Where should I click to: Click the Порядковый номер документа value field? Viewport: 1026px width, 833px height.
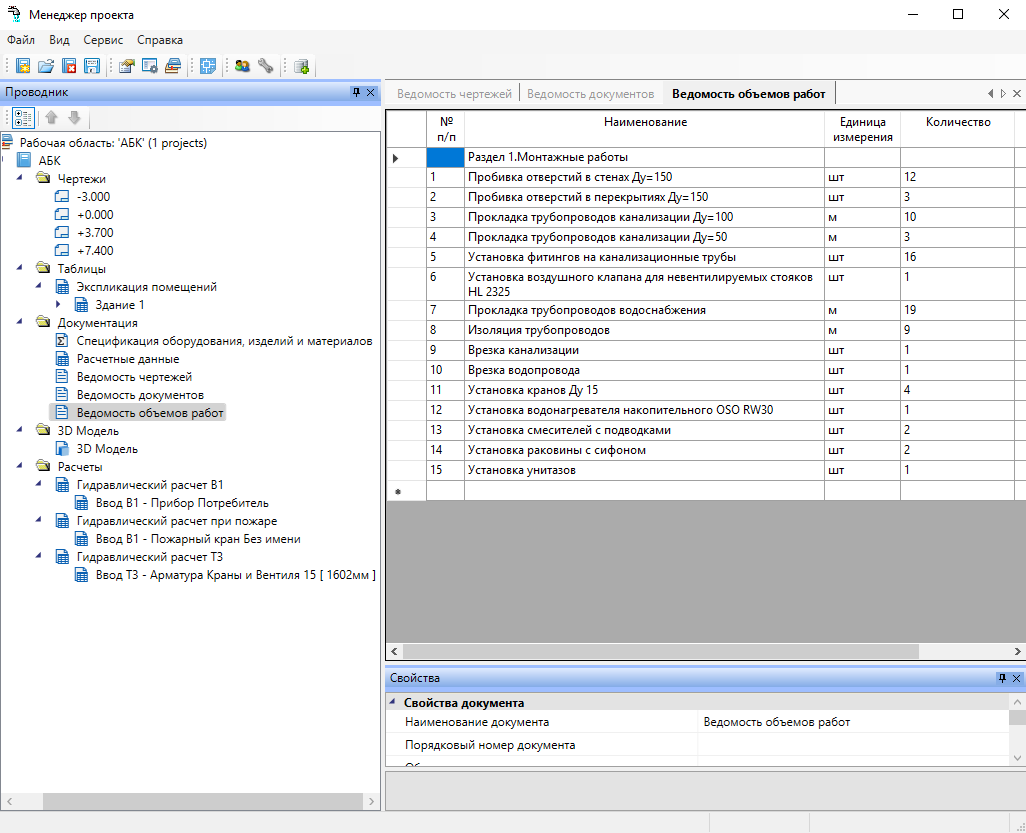point(852,745)
